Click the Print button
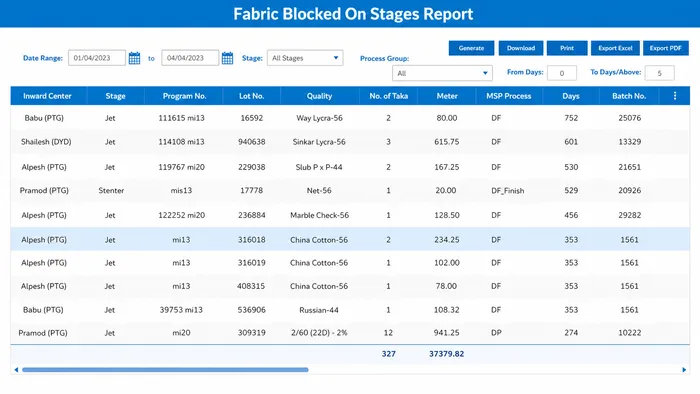The height and width of the screenshot is (394, 700). pyautogui.click(x=567, y=48)
